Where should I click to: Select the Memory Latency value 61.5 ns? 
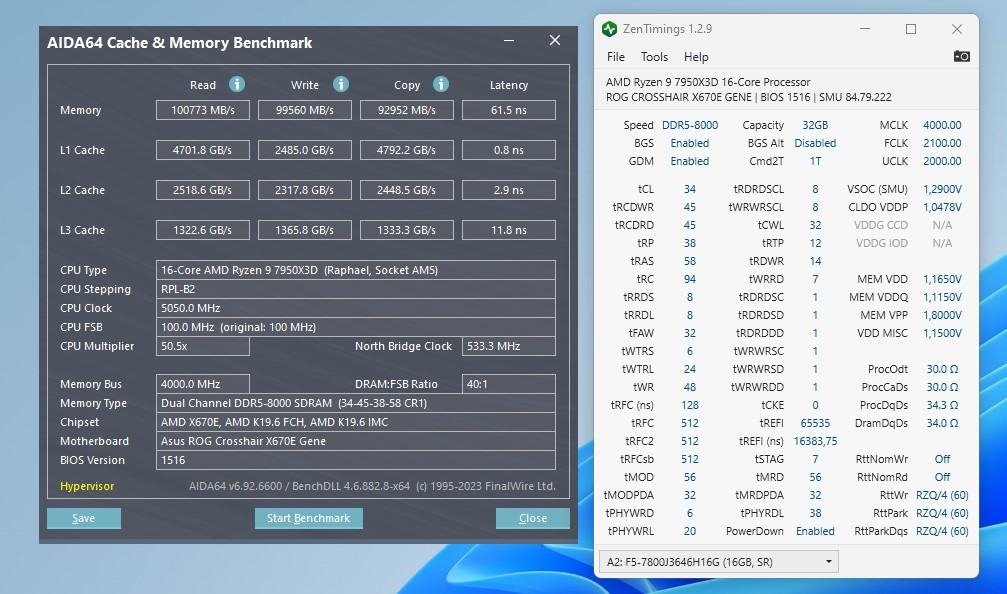click(x=509, y=110)
